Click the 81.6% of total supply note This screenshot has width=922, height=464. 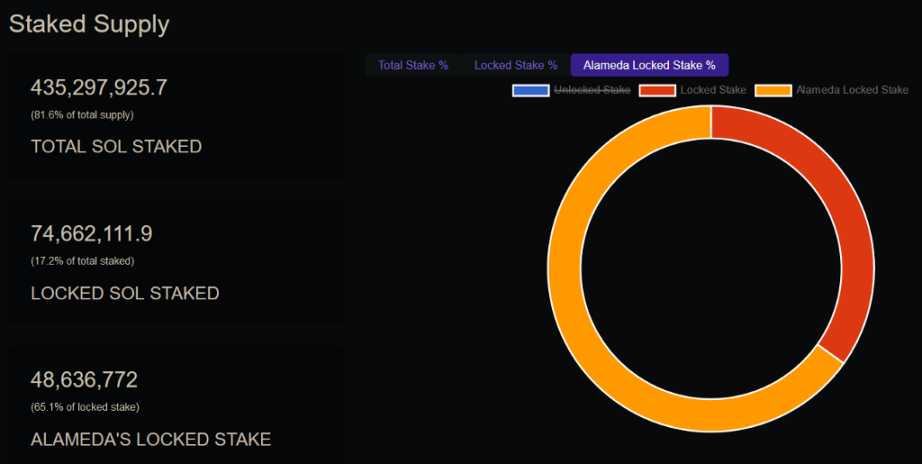(82, 115)
